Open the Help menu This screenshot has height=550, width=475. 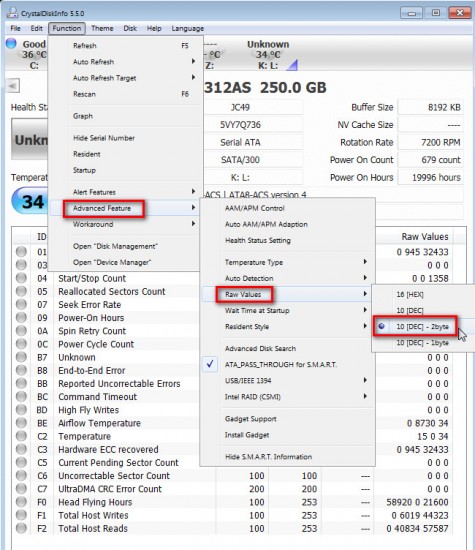154,28
